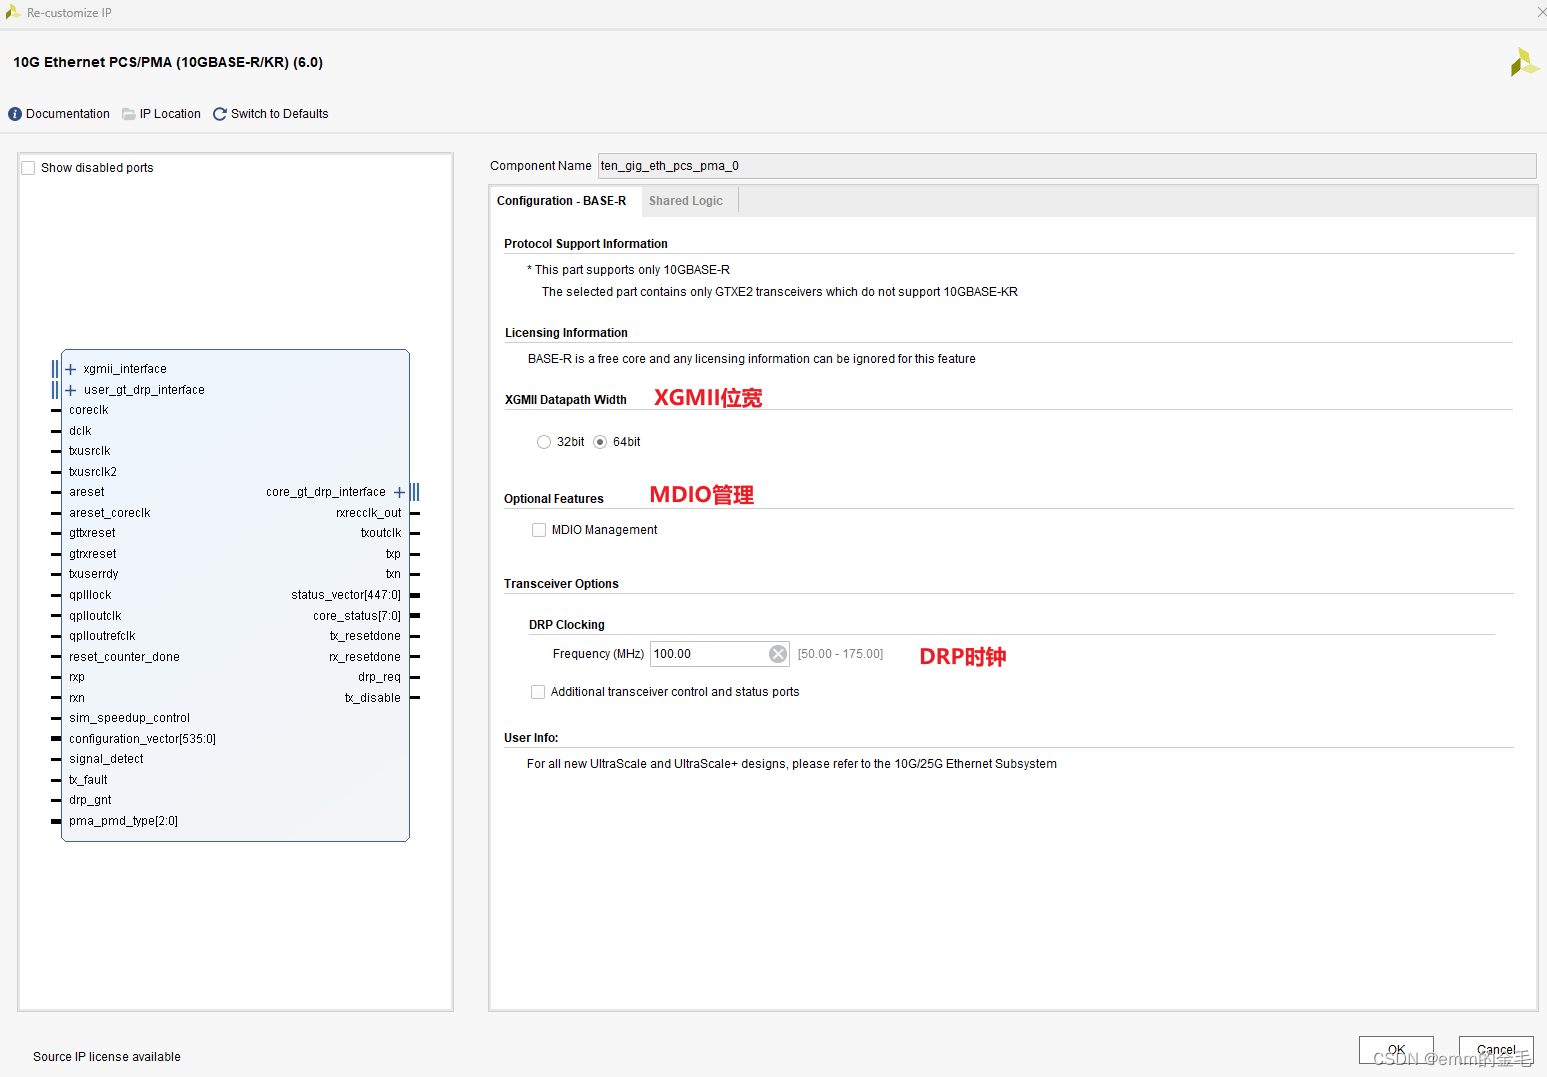
Task: Click the Vivado icon in the title bar
Action: 13,12
